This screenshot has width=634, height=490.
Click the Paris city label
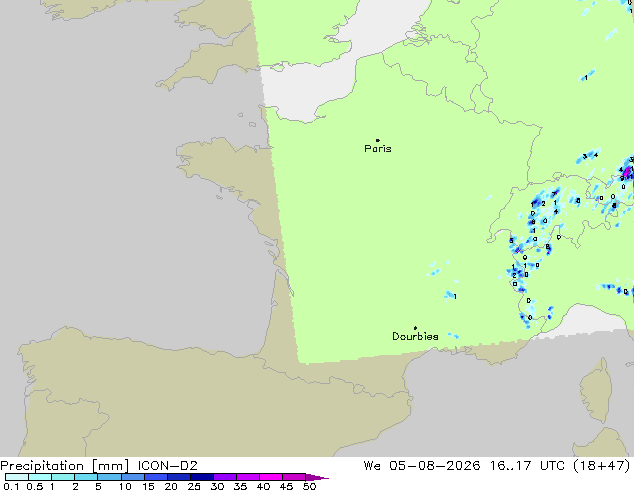click(378, 149)
